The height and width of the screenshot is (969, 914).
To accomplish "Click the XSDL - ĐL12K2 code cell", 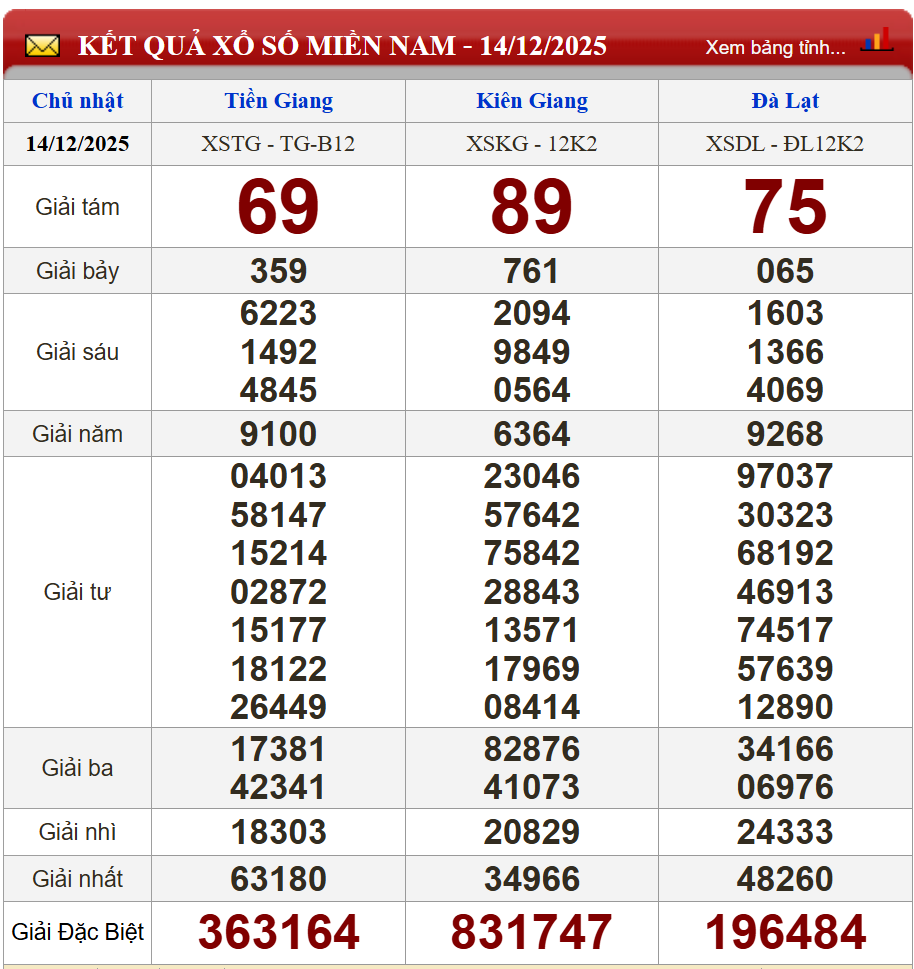I will click(785, 144).
